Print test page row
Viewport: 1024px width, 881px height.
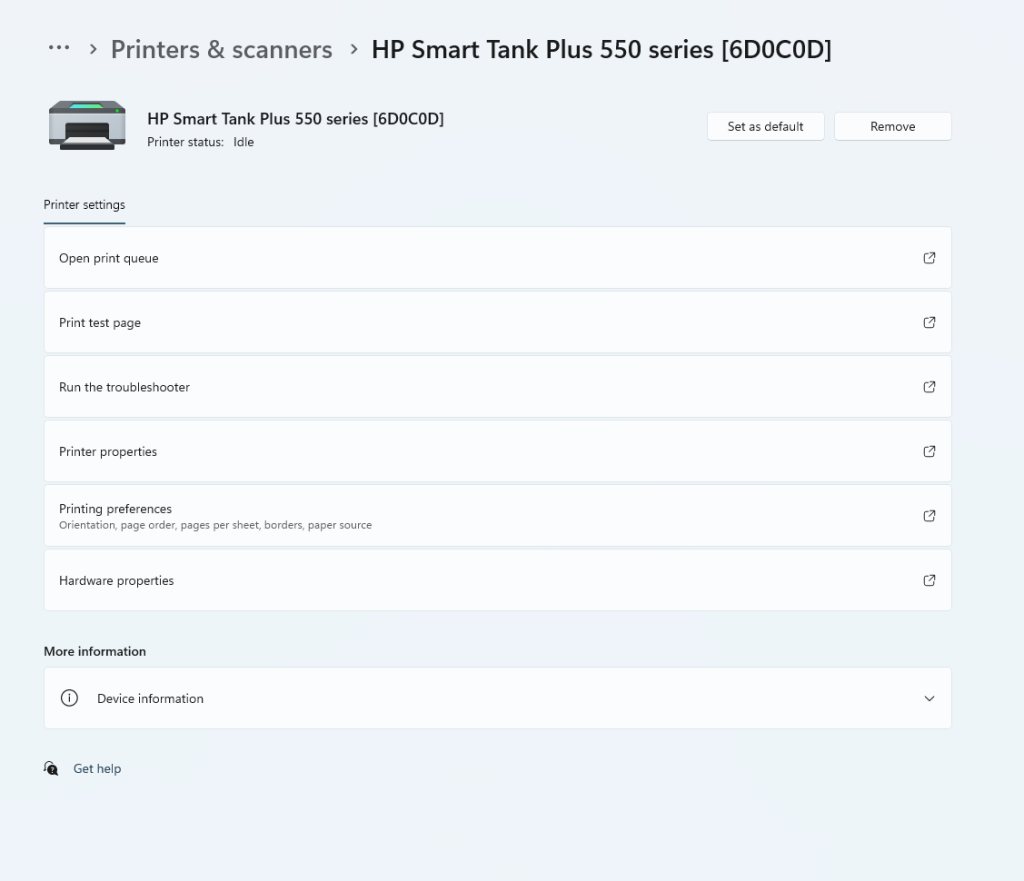click(x=498, y=323)
